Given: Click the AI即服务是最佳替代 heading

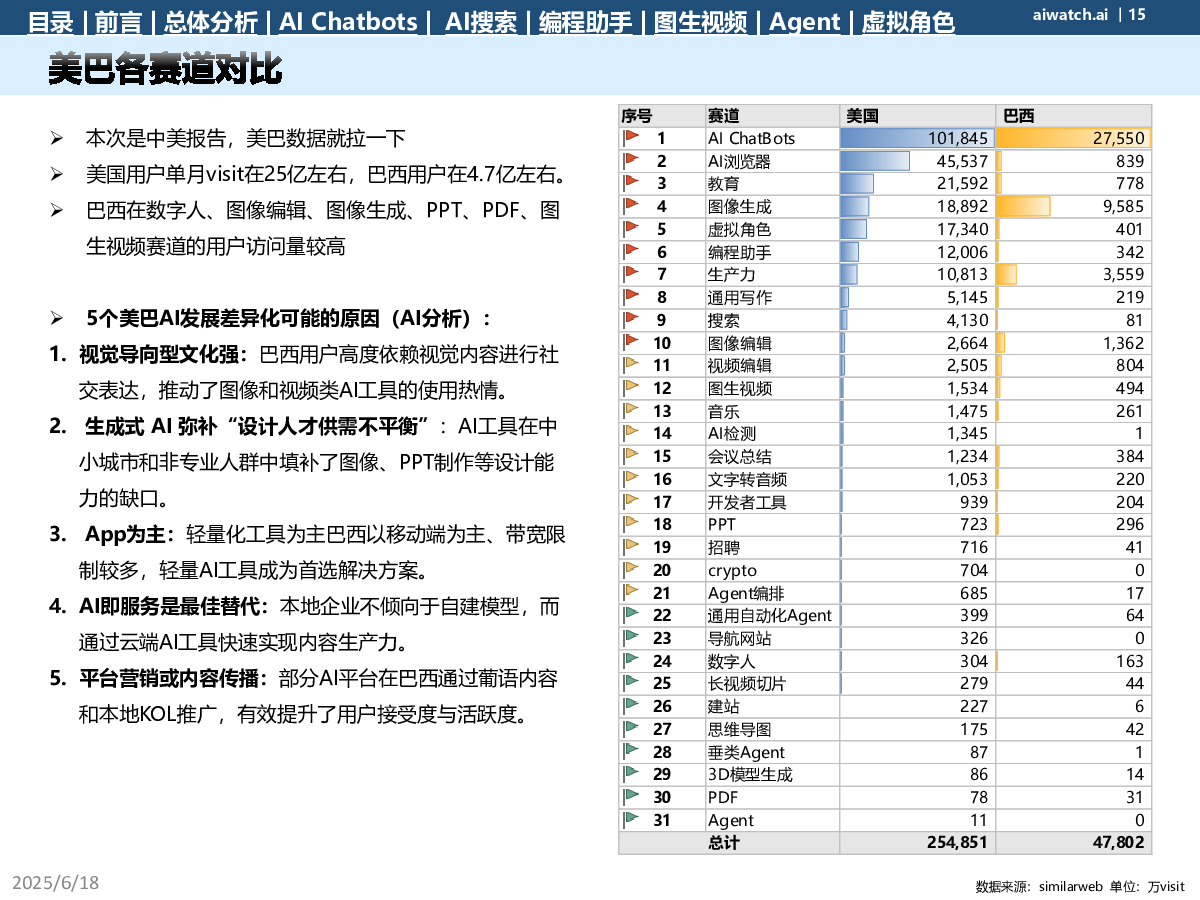Looking at the screenshot, I should (174, 606).
